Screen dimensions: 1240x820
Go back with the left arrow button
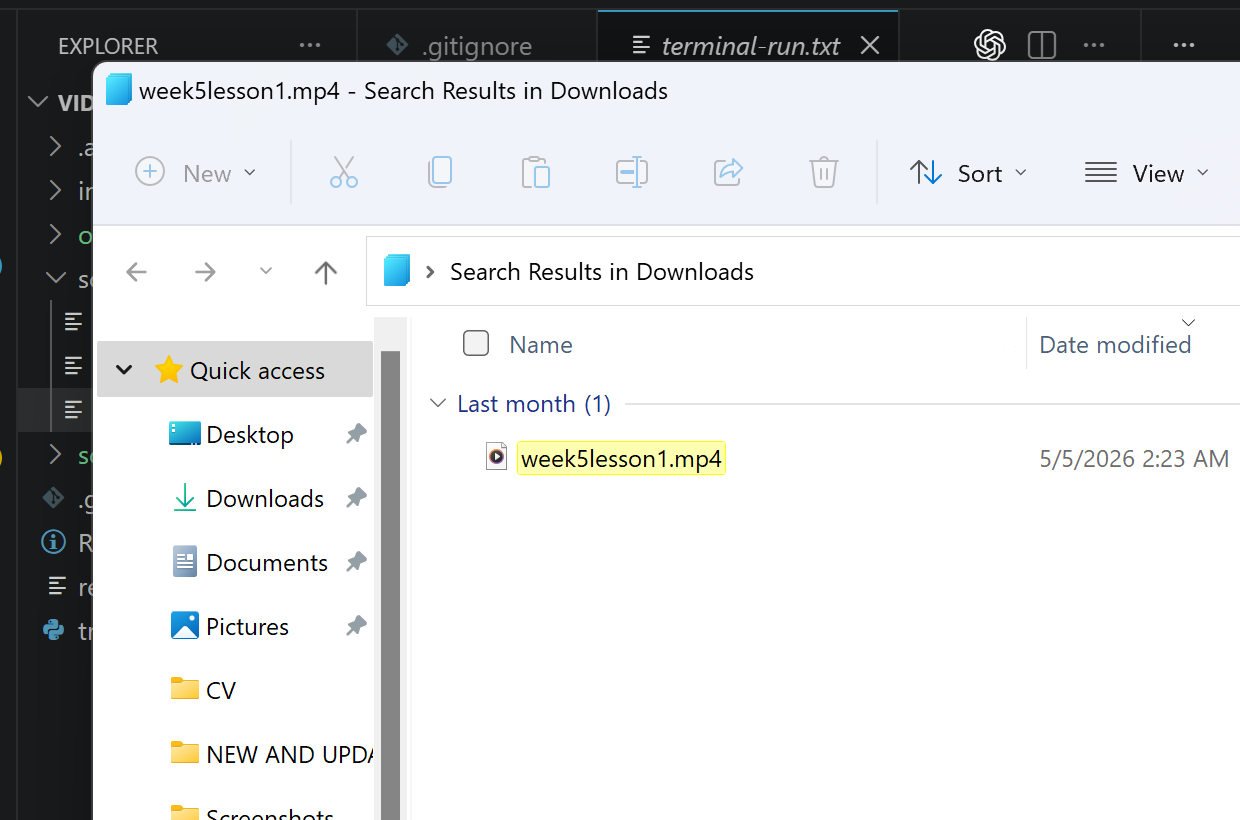pos(136,272)
